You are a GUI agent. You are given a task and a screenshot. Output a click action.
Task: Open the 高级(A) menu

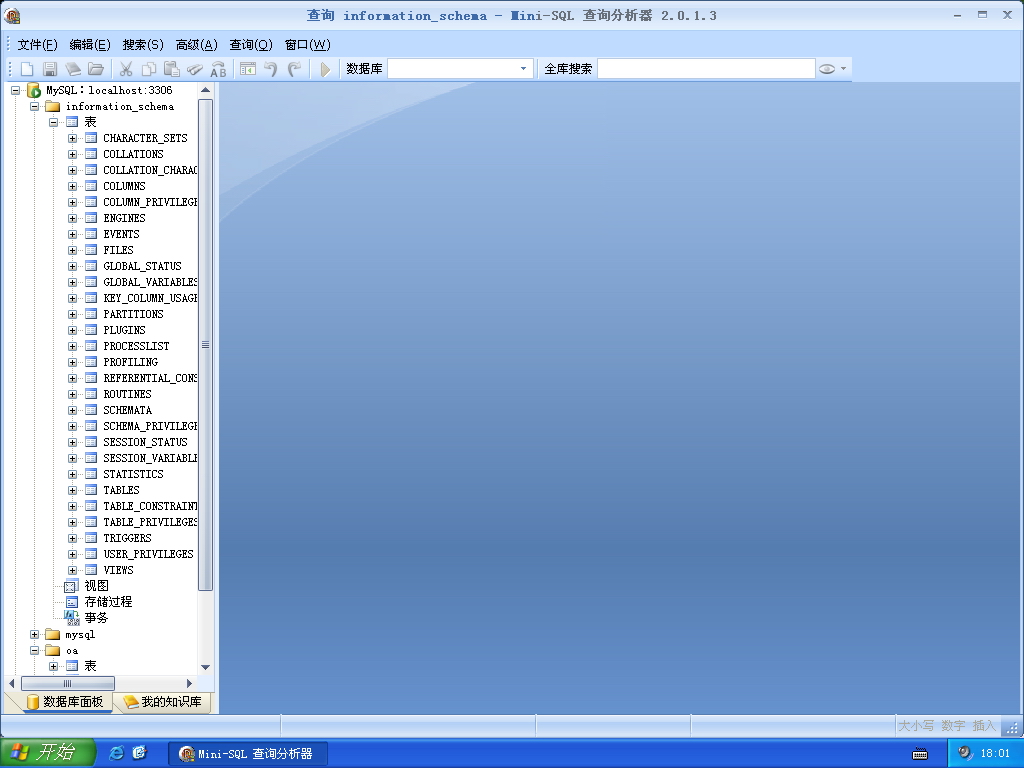(197, 44)
